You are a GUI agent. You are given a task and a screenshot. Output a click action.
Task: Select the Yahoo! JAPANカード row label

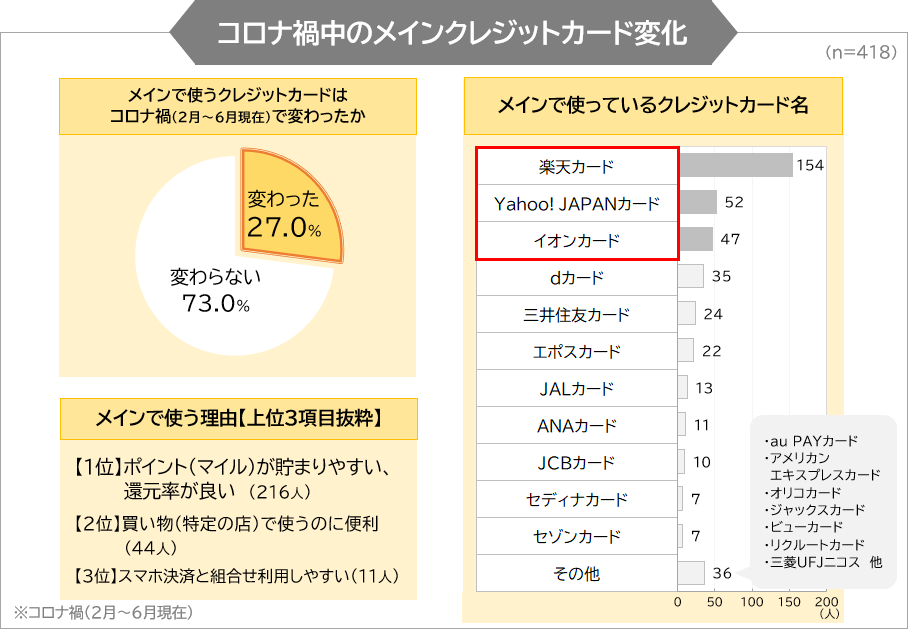tap(577, 203)
